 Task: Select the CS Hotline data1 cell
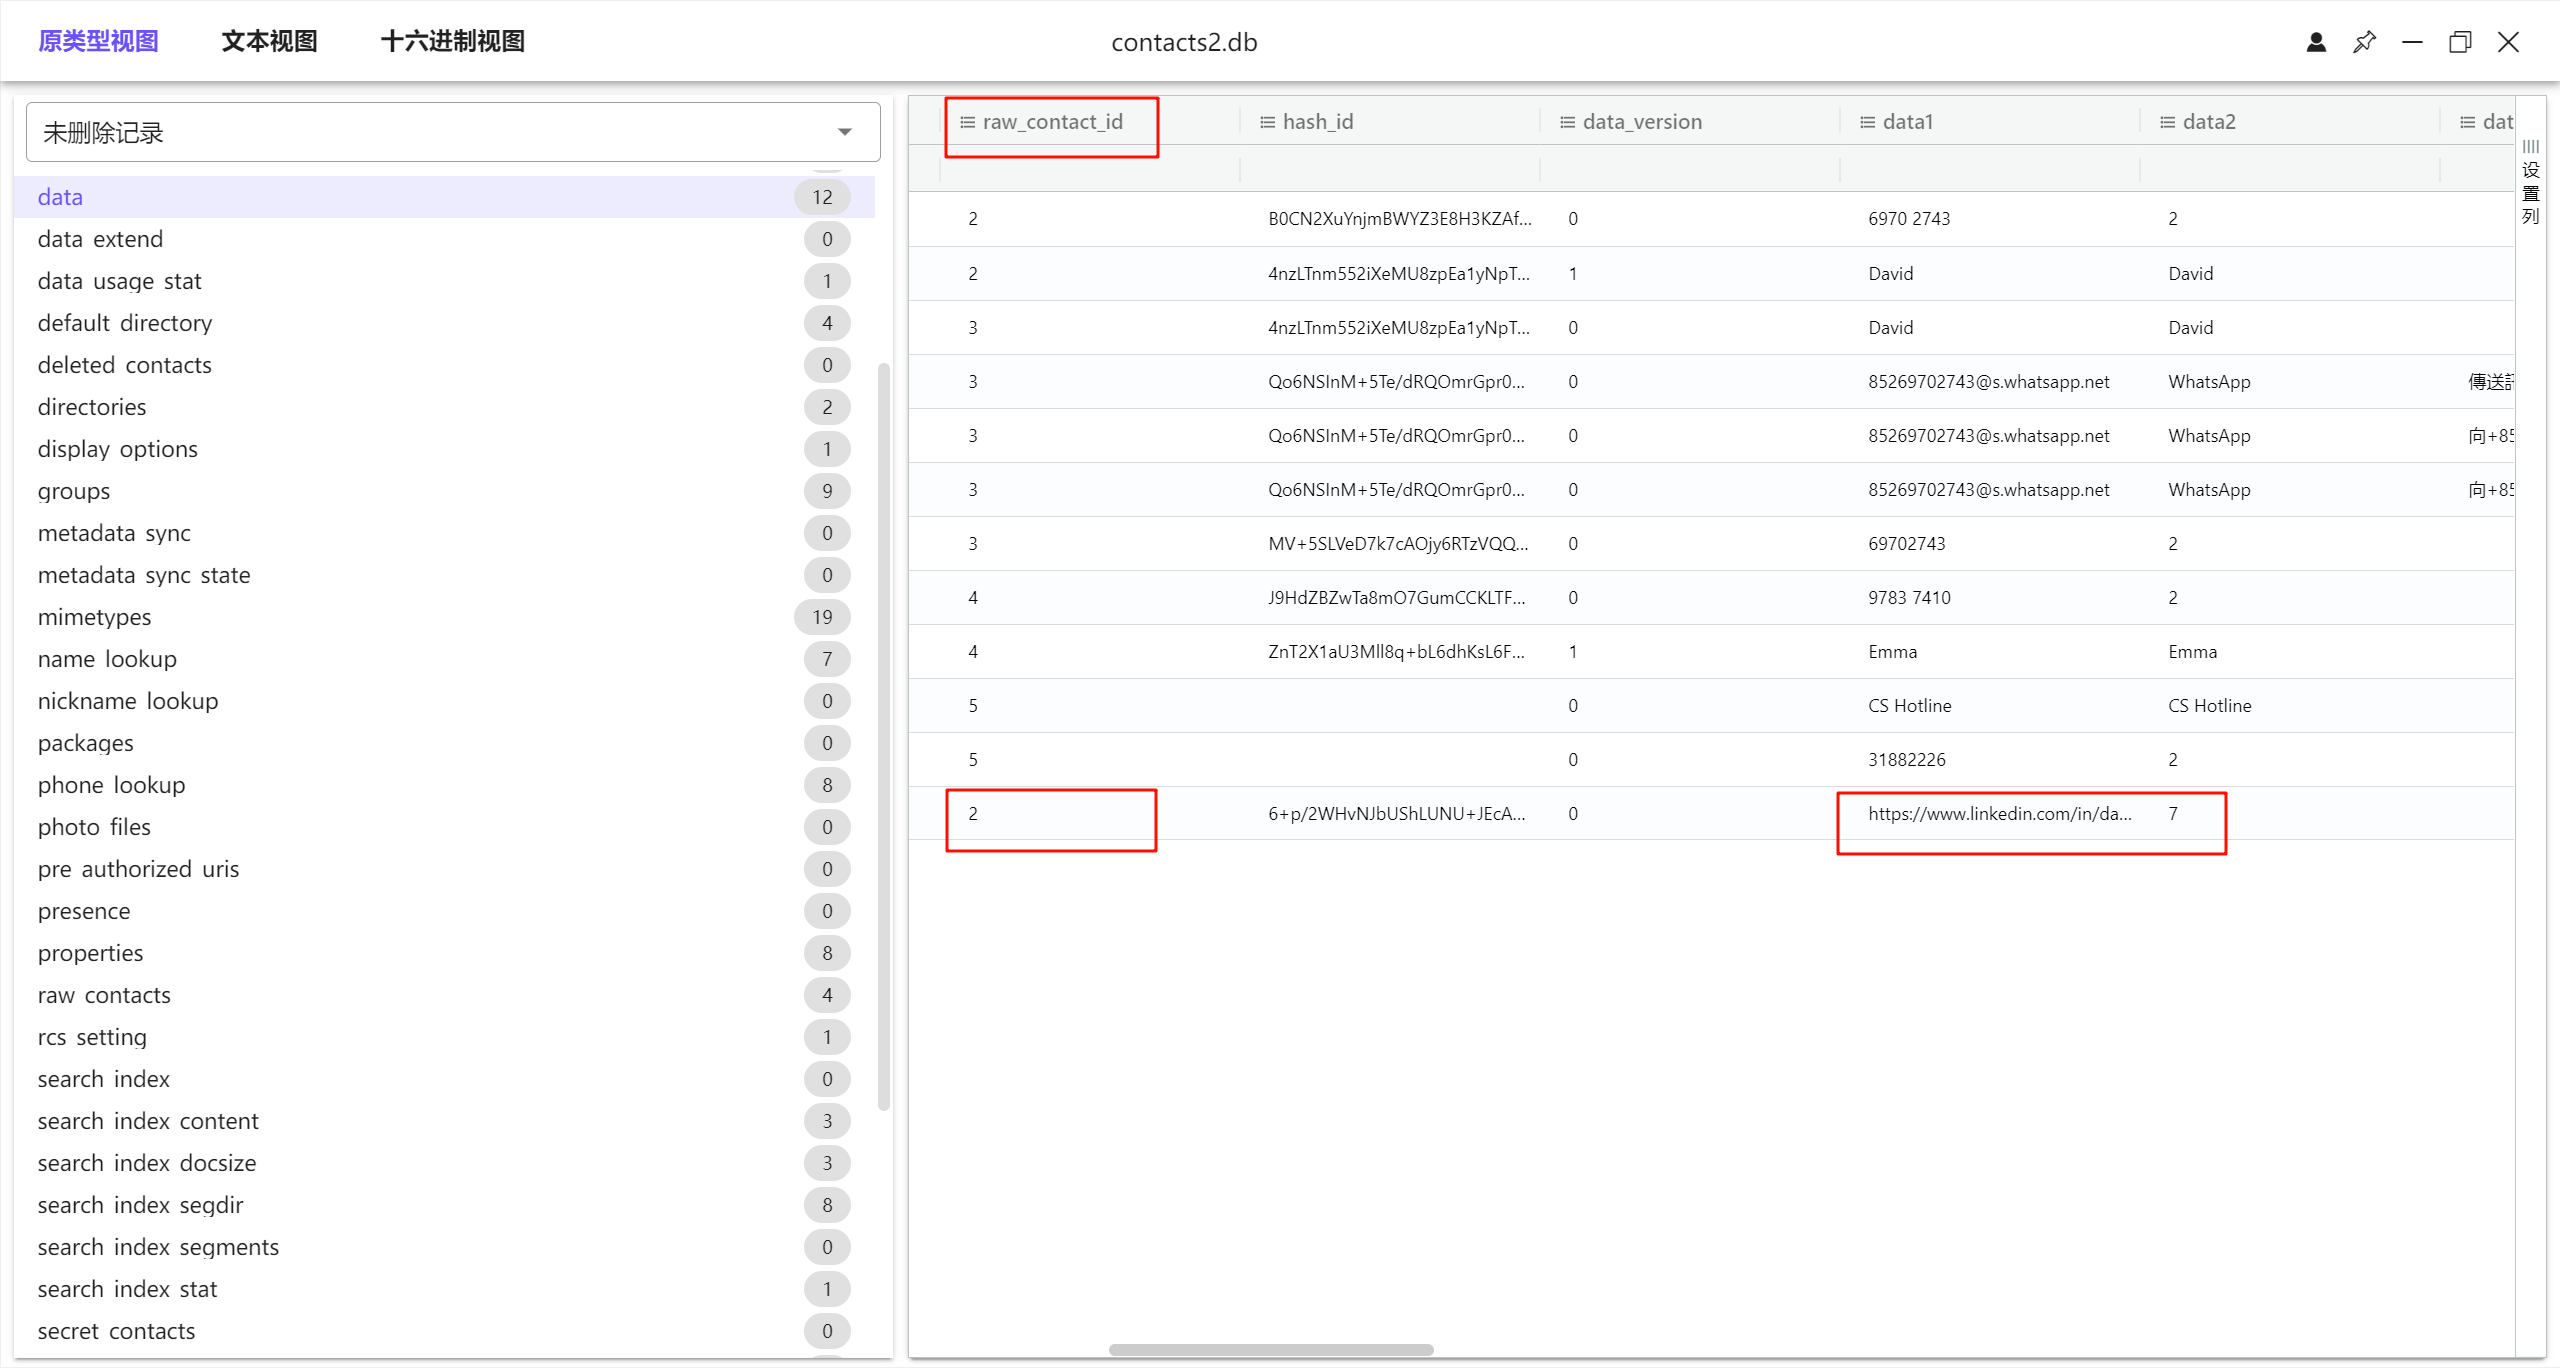(x=1909, y=706)
